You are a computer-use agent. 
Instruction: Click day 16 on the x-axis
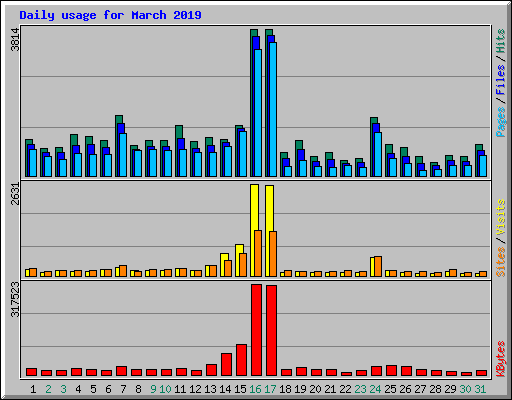[x=255, y=389]
